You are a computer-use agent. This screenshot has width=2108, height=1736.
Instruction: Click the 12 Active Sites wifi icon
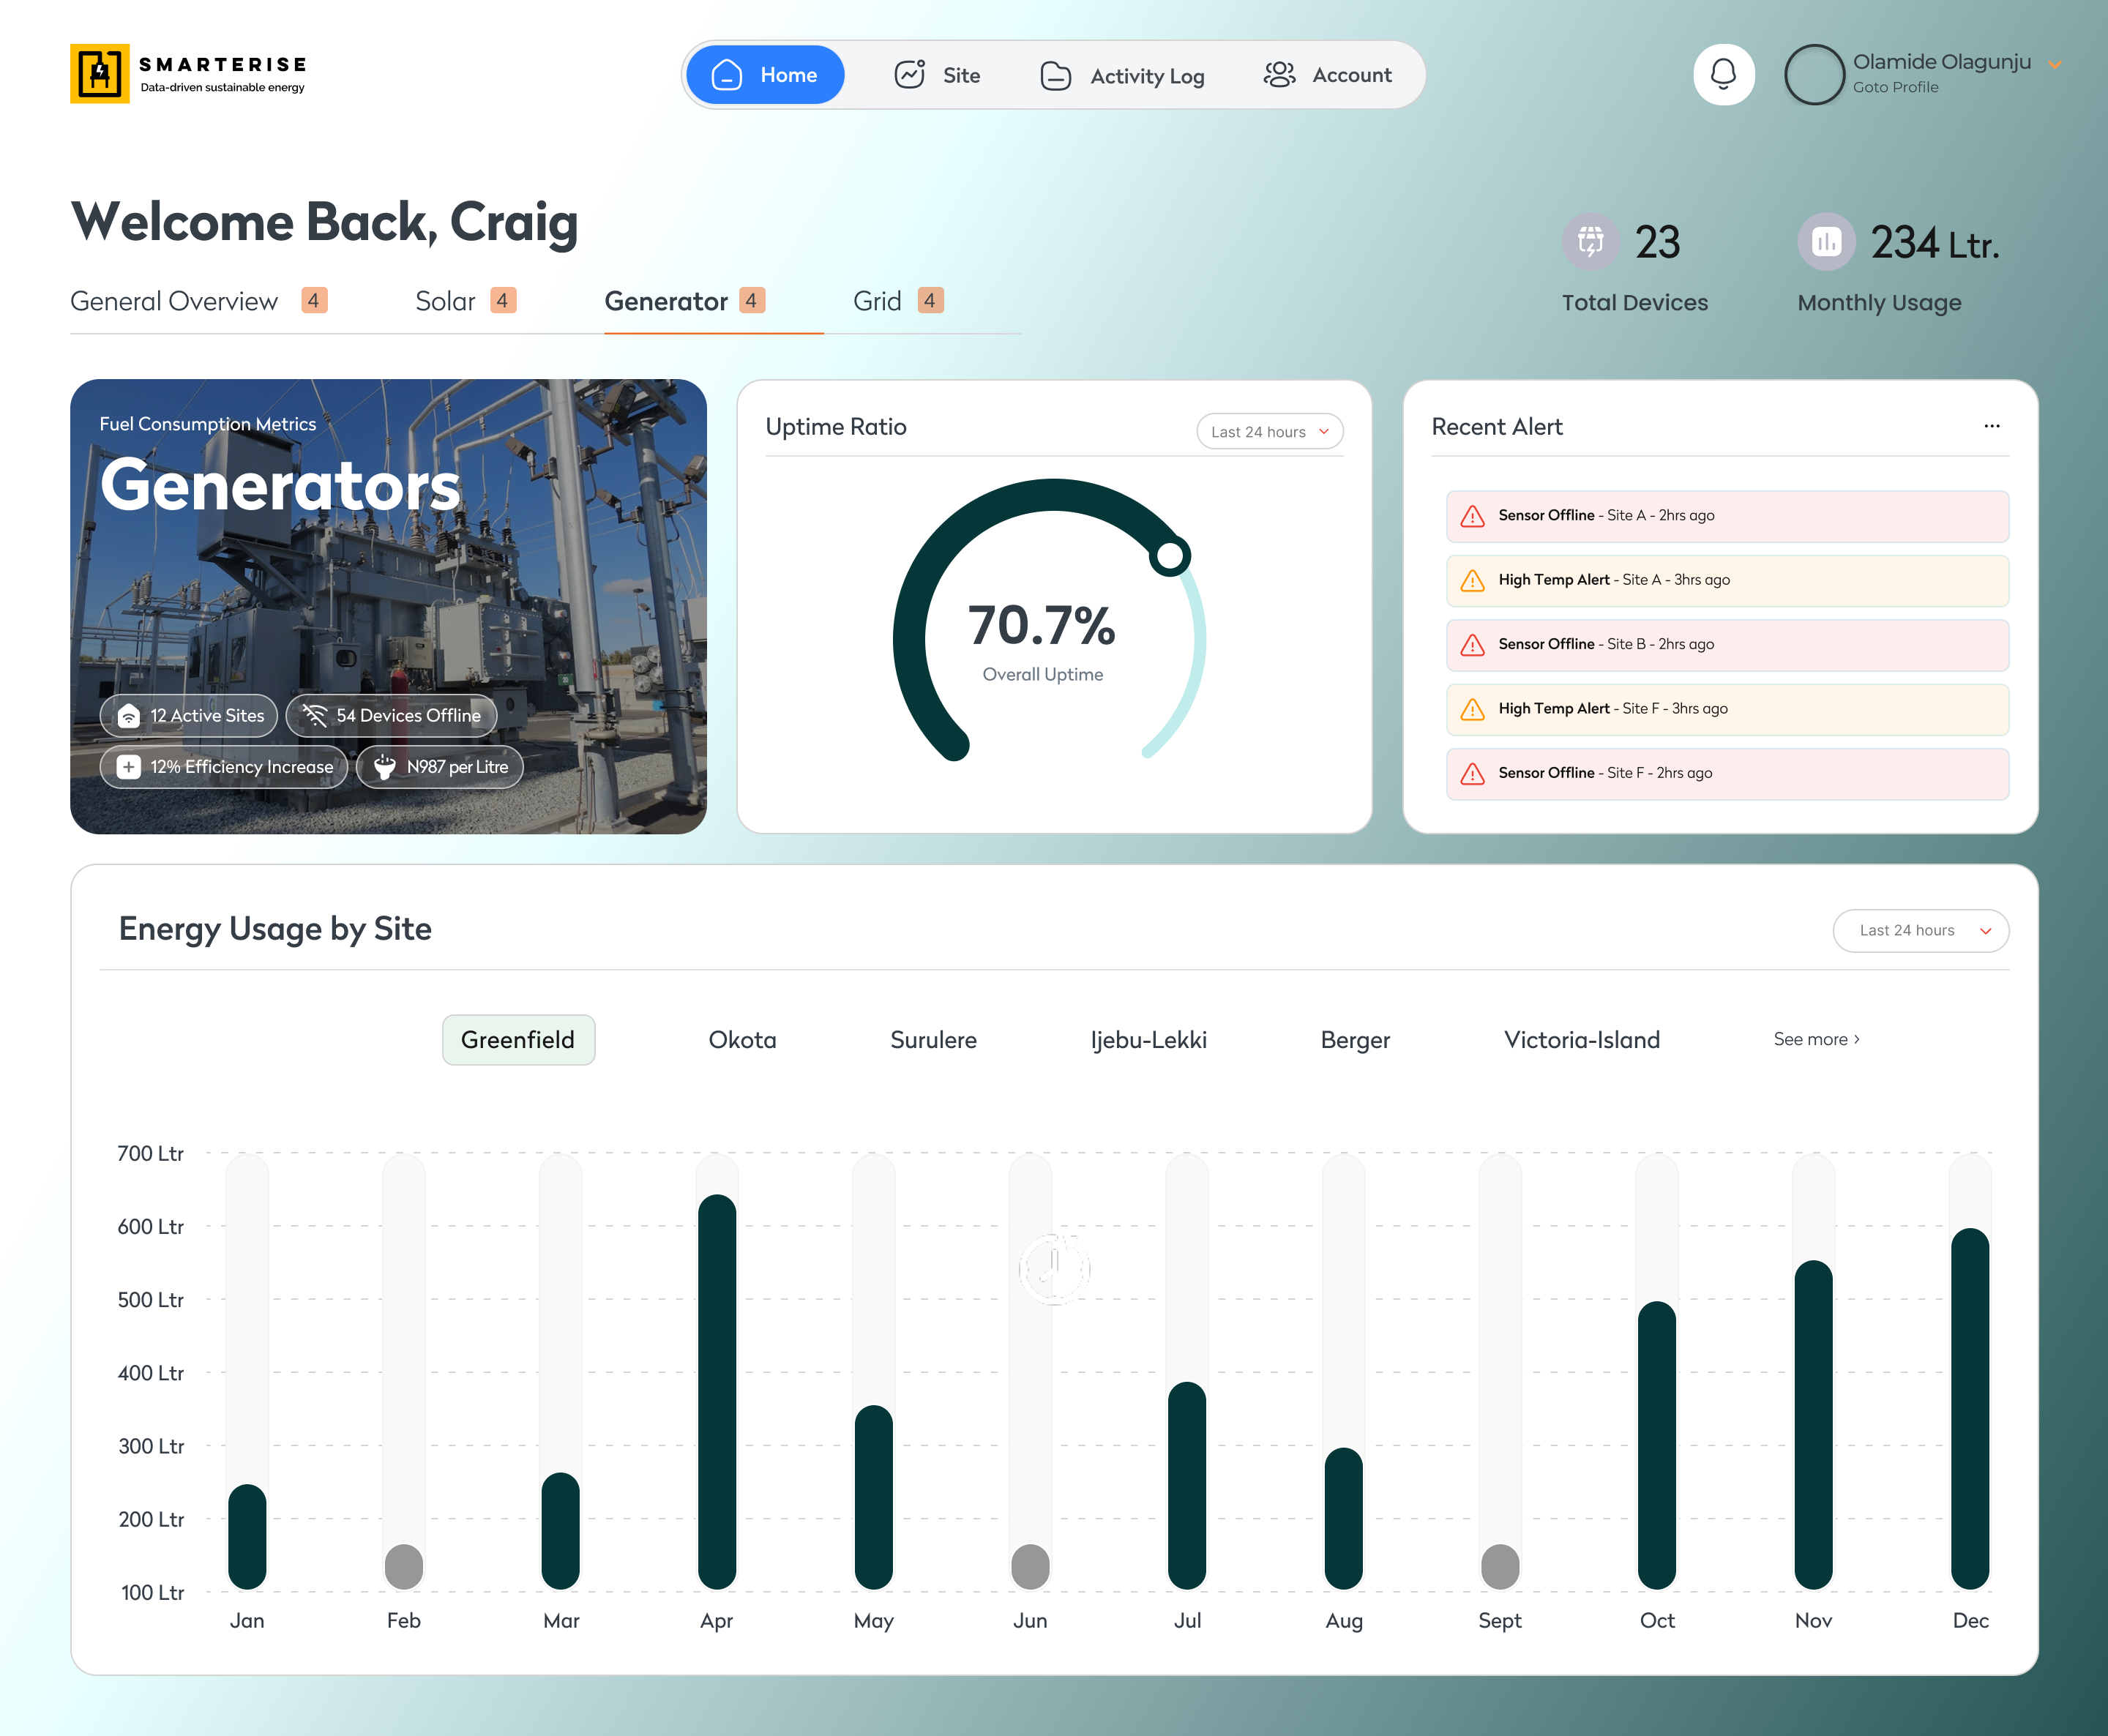point(129,716)
